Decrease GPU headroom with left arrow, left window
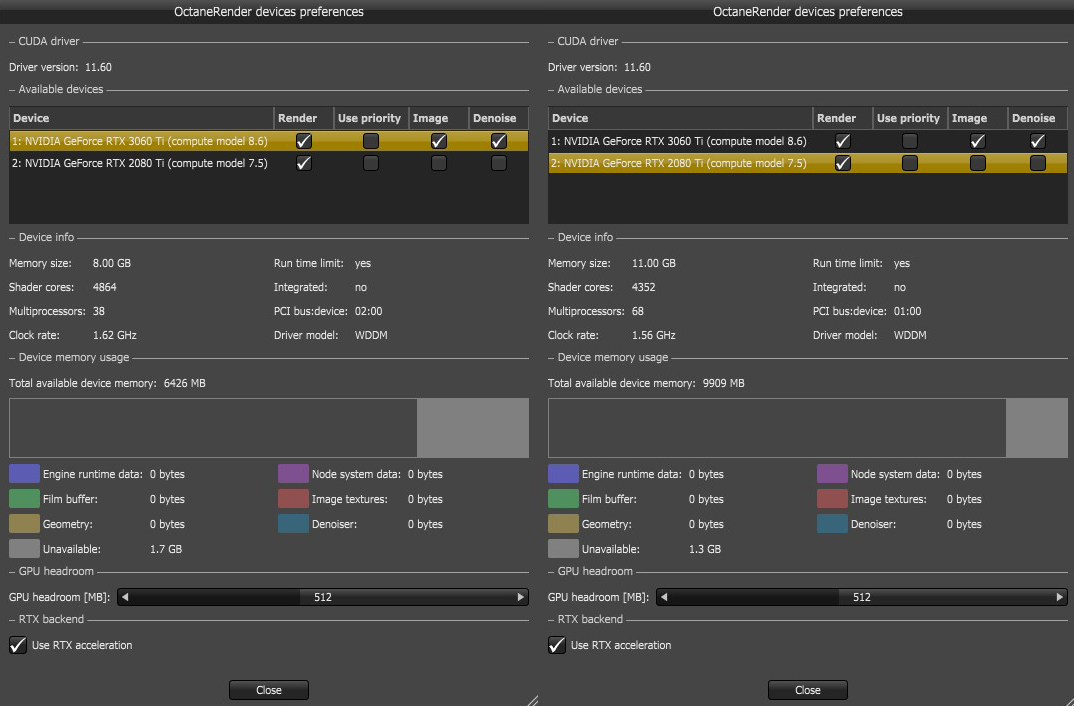The width and height of the screenshot is (1074, 706). (x=125, y=597)
